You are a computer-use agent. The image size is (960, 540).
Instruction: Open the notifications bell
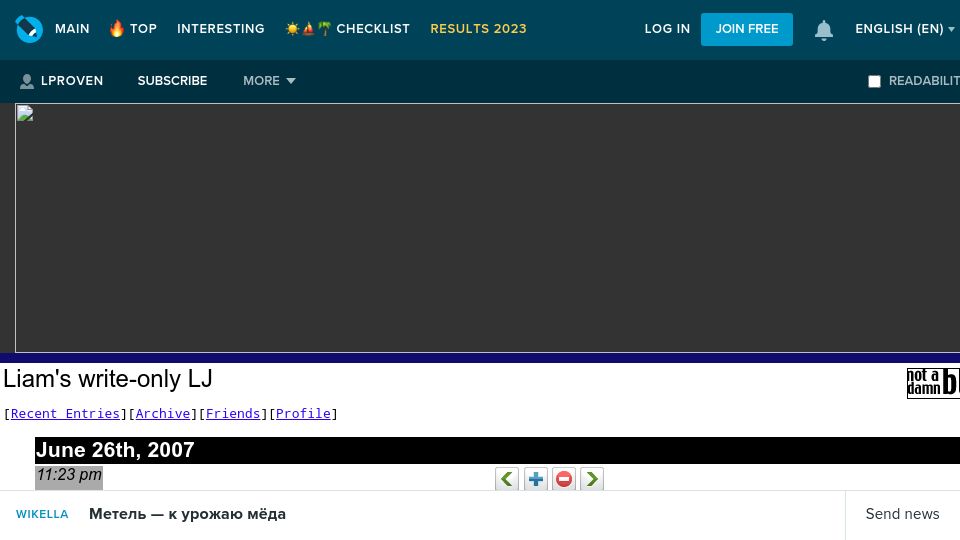(x=823, y=29)
